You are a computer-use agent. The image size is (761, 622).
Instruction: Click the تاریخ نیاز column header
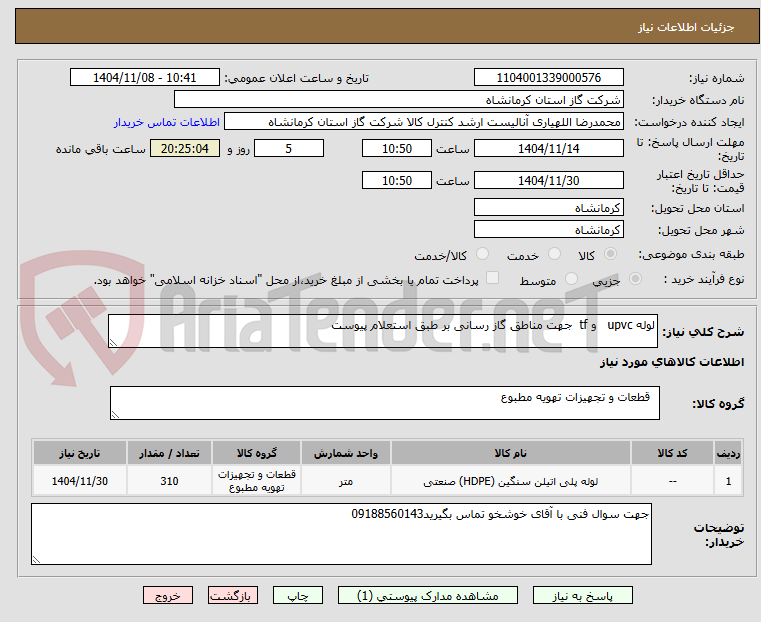(80, 453)
